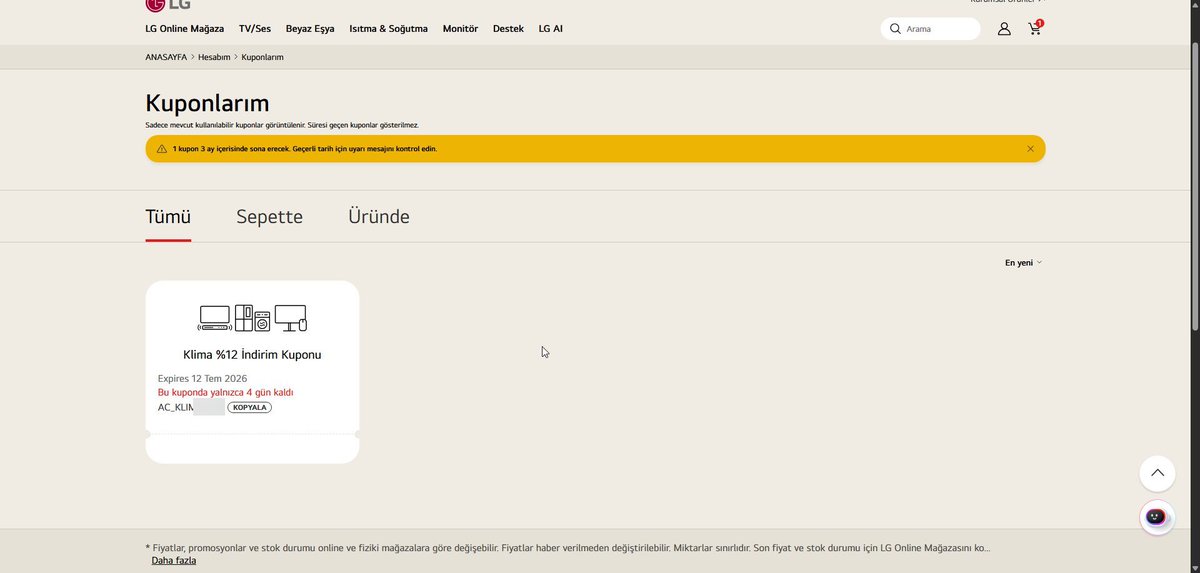Open the user account icon
Image resolution: width=1200 pixels, height=573 pixels.
pyautogui.click(x=1004, y=29)
